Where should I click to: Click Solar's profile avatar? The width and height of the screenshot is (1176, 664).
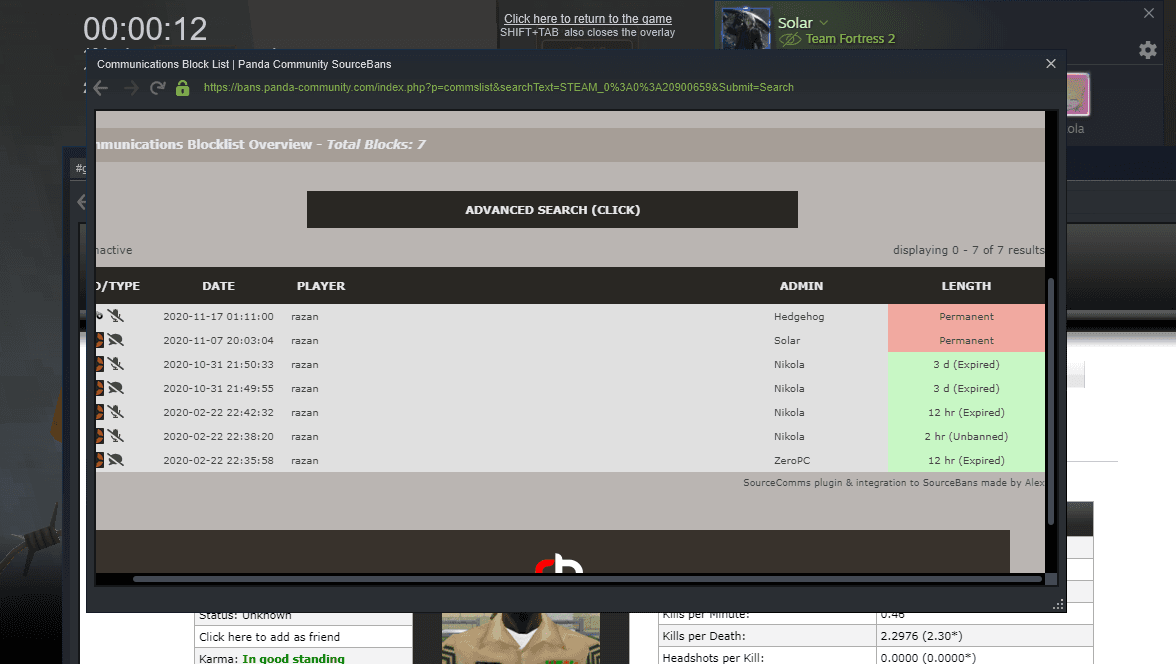point(745,29)
